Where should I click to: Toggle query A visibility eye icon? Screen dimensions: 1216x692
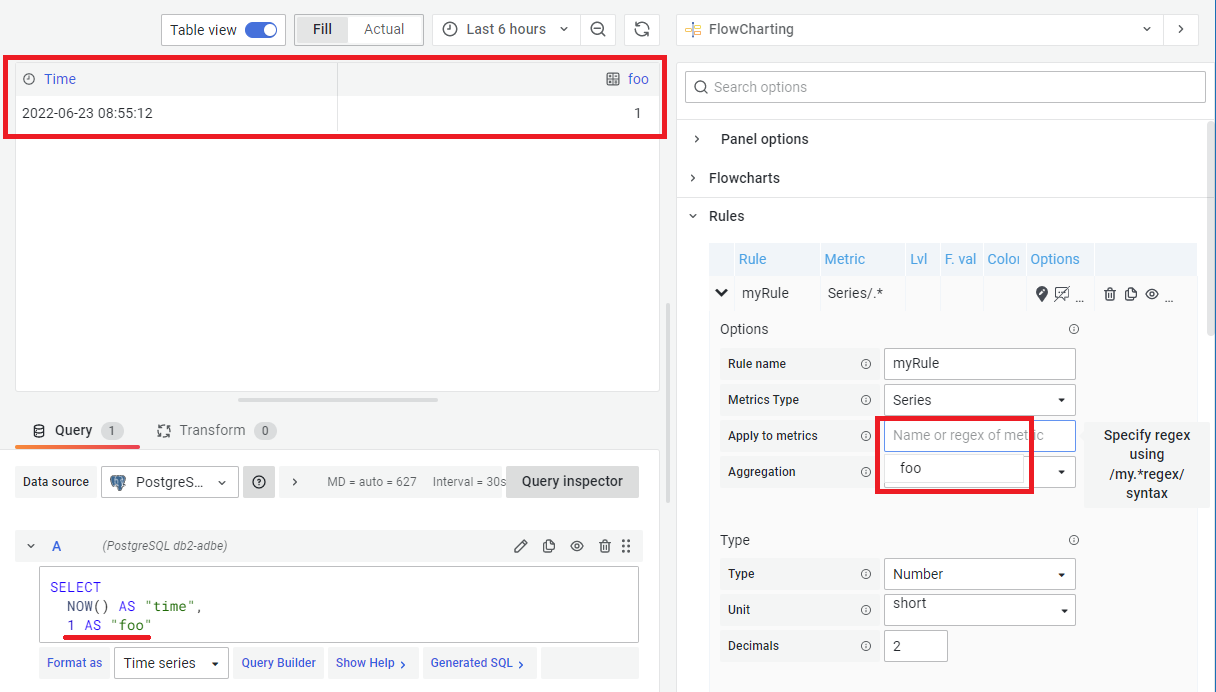577,546
